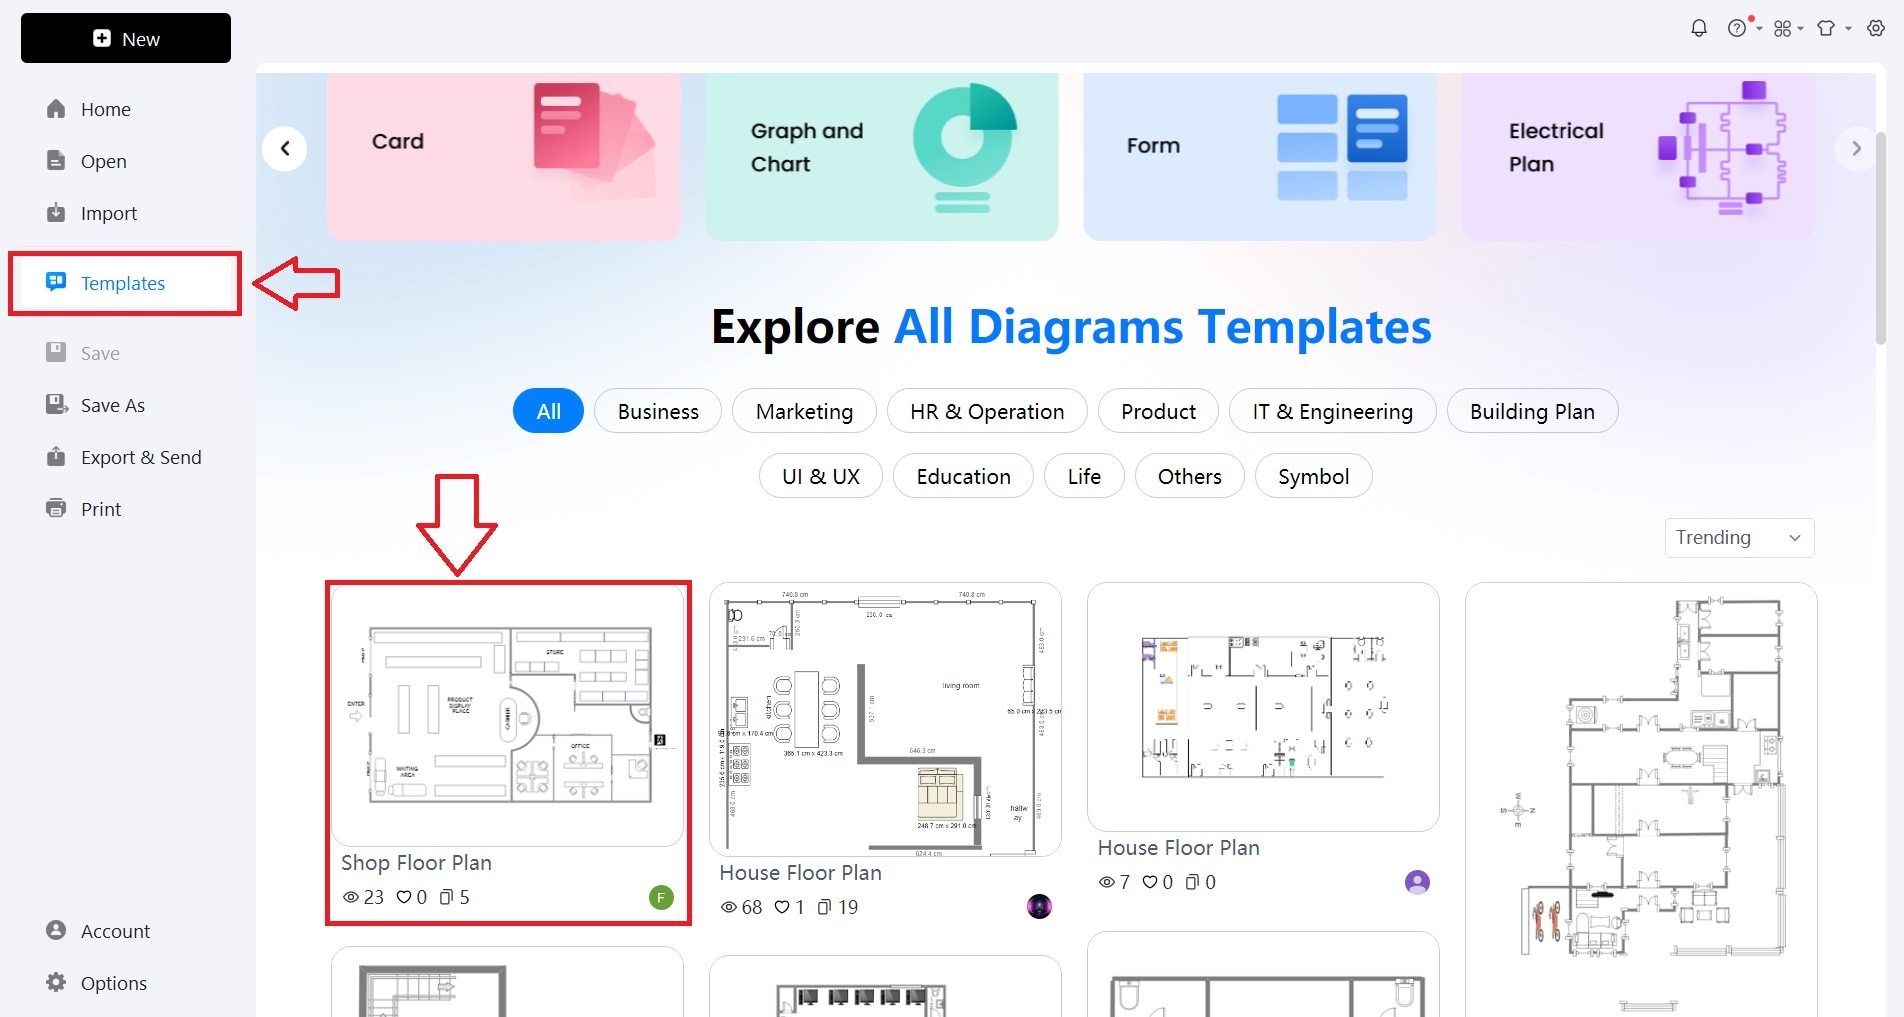Screen dimensions: 1904x1017
Task: Expand the theme shirt dropdown arrow
Action: [x=1848, y=29]
